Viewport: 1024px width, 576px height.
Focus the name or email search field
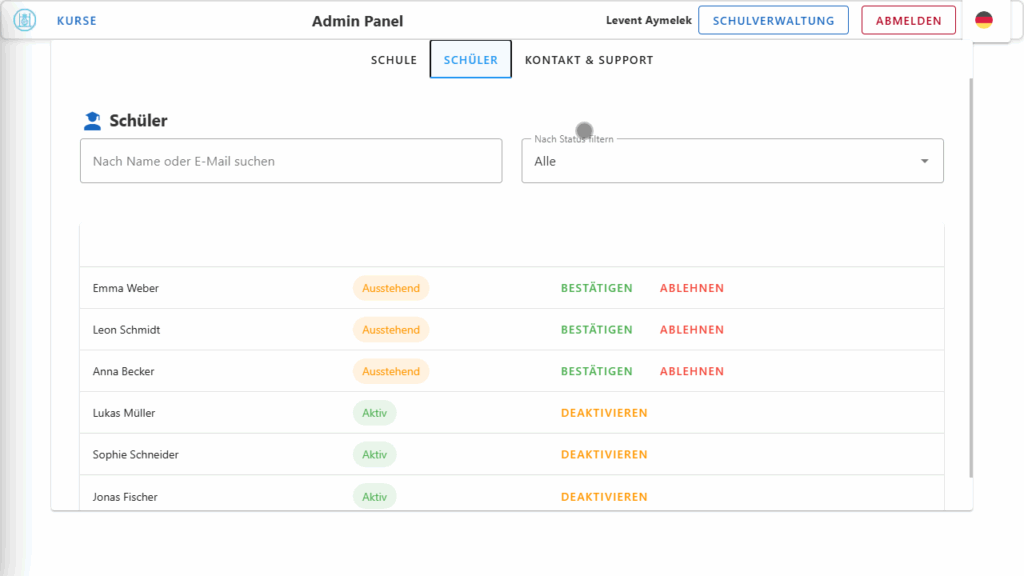click(290, 161)
